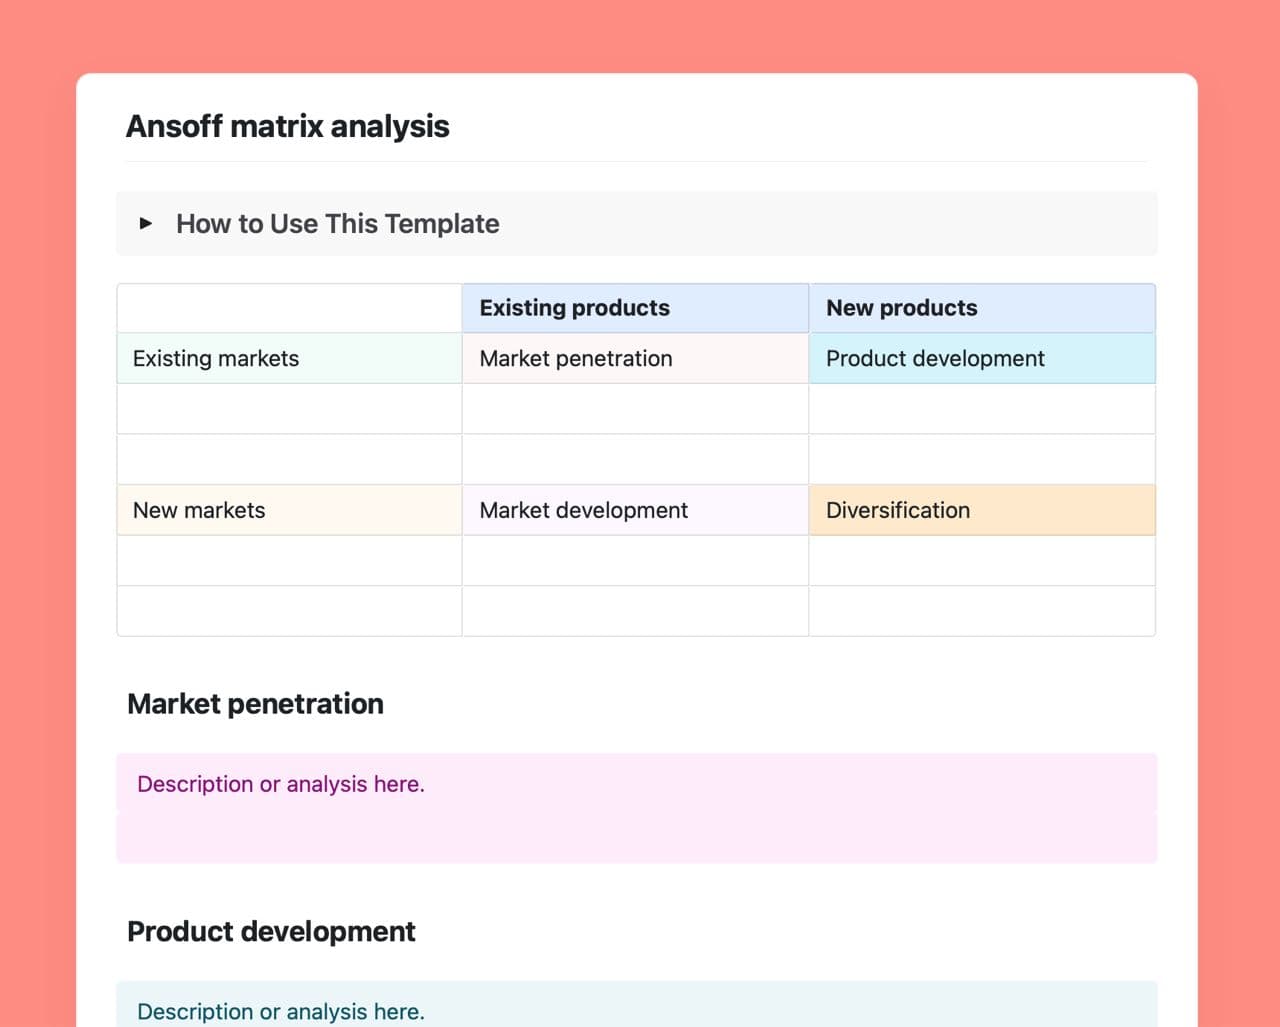This screenshot has height=1027, width=1280.
Task: Click the Product development table cell
Action: [981, 359]
